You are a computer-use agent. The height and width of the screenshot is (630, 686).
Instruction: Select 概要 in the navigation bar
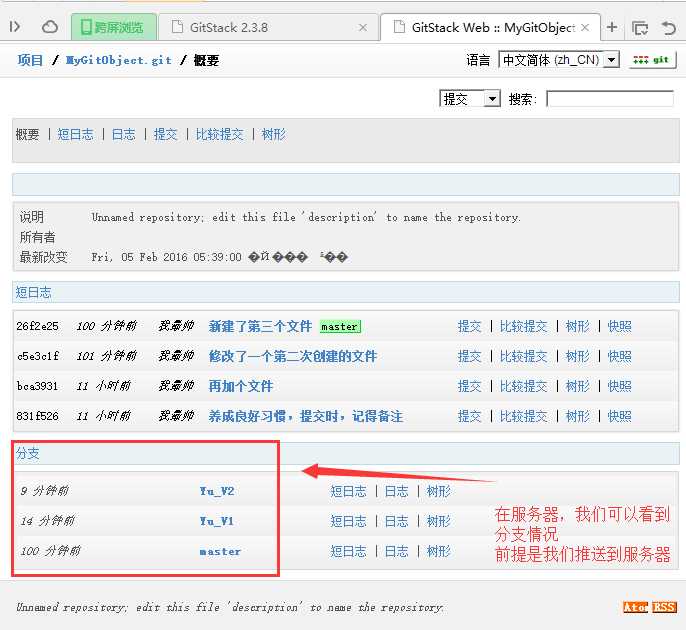click(28, 134)
